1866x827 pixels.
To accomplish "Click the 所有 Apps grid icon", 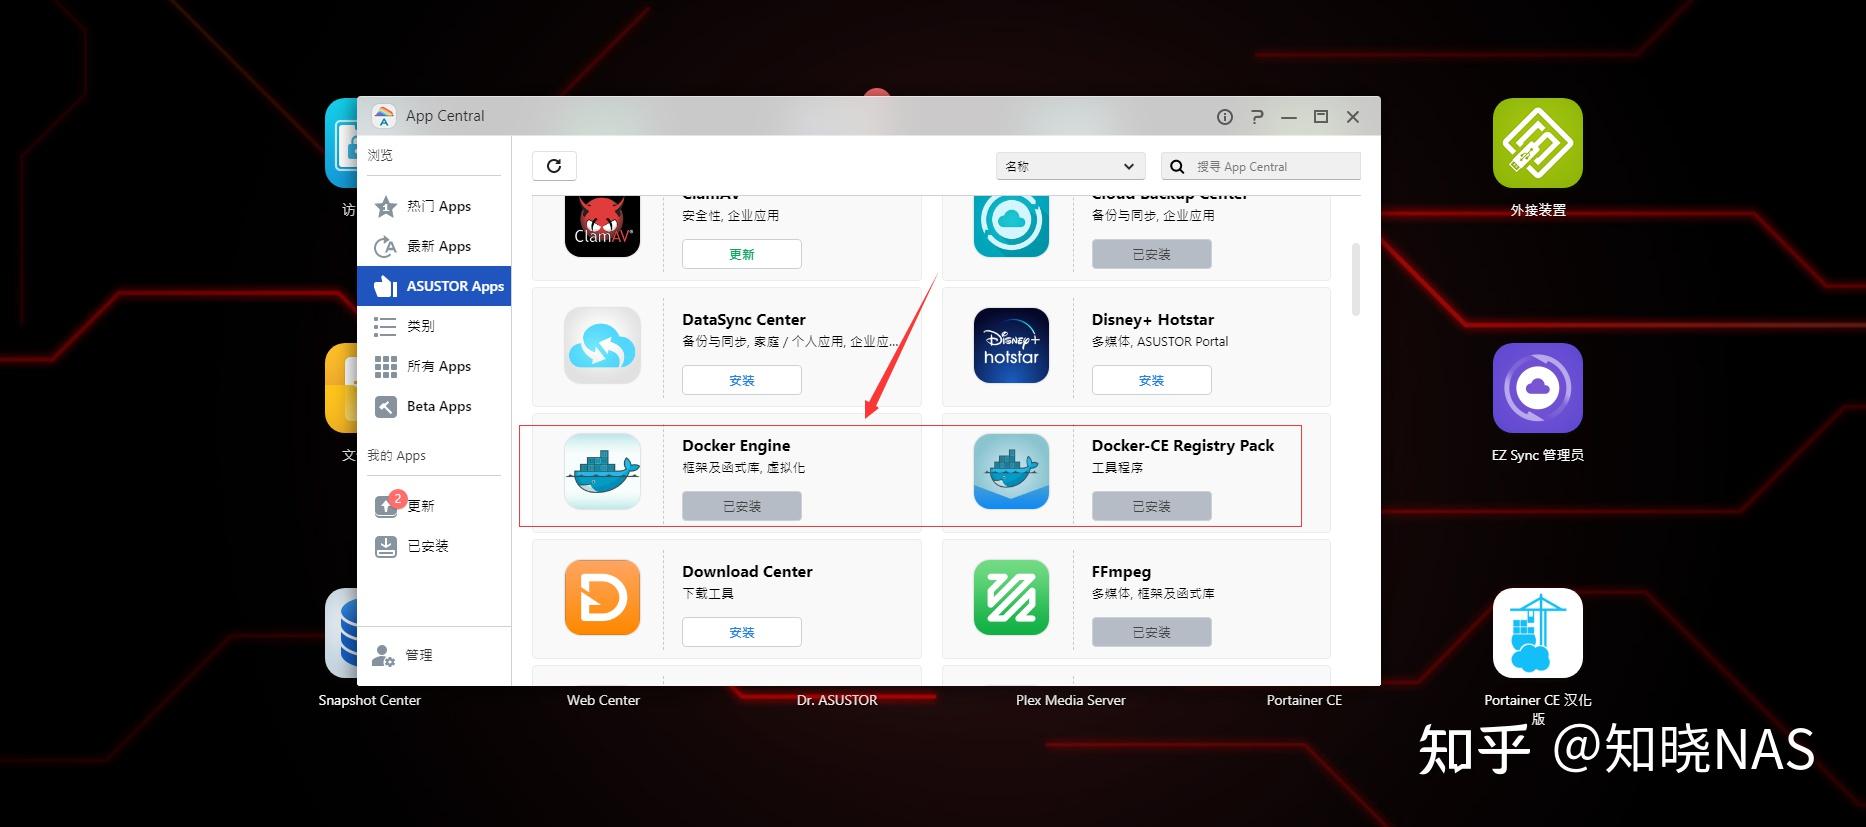I will (386, 367).
